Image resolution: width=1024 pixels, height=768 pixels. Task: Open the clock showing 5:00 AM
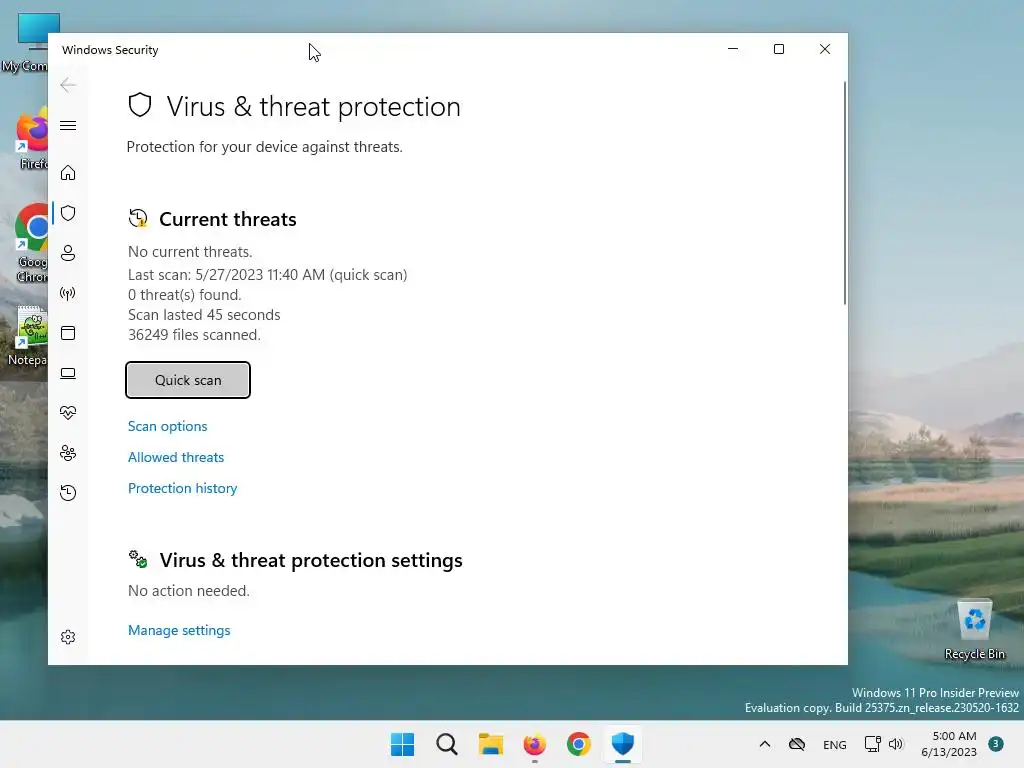[949, 744]
